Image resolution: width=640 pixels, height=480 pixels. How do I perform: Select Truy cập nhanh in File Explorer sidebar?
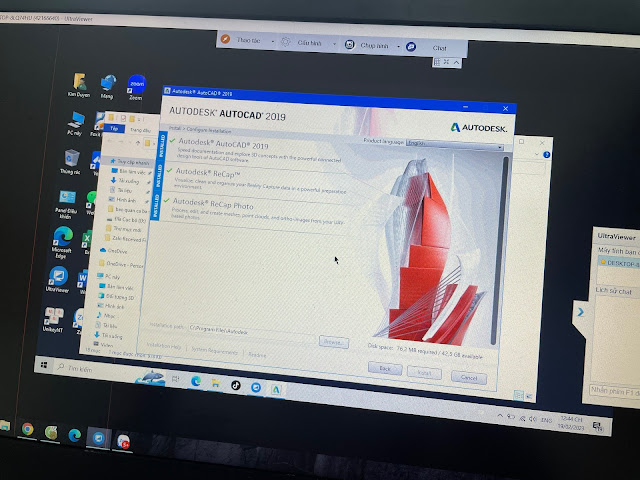(130, 162)
